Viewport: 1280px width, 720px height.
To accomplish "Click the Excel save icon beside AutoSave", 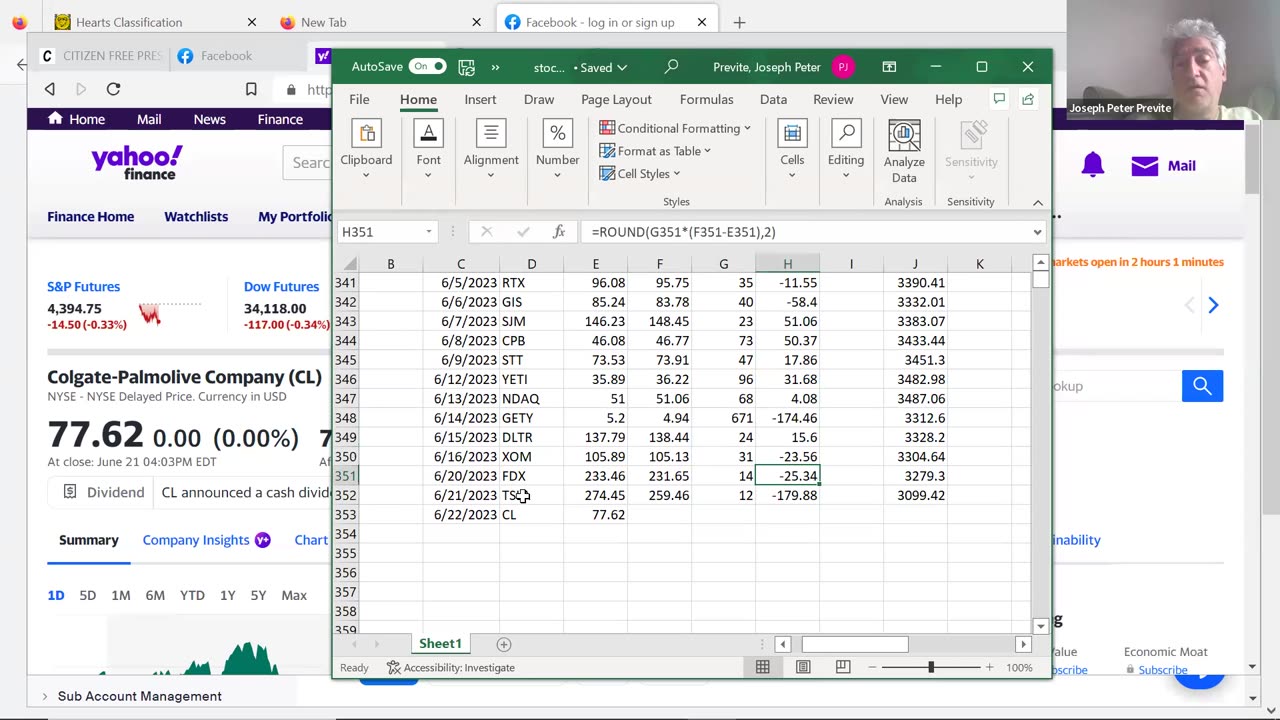I will point(466,67).
